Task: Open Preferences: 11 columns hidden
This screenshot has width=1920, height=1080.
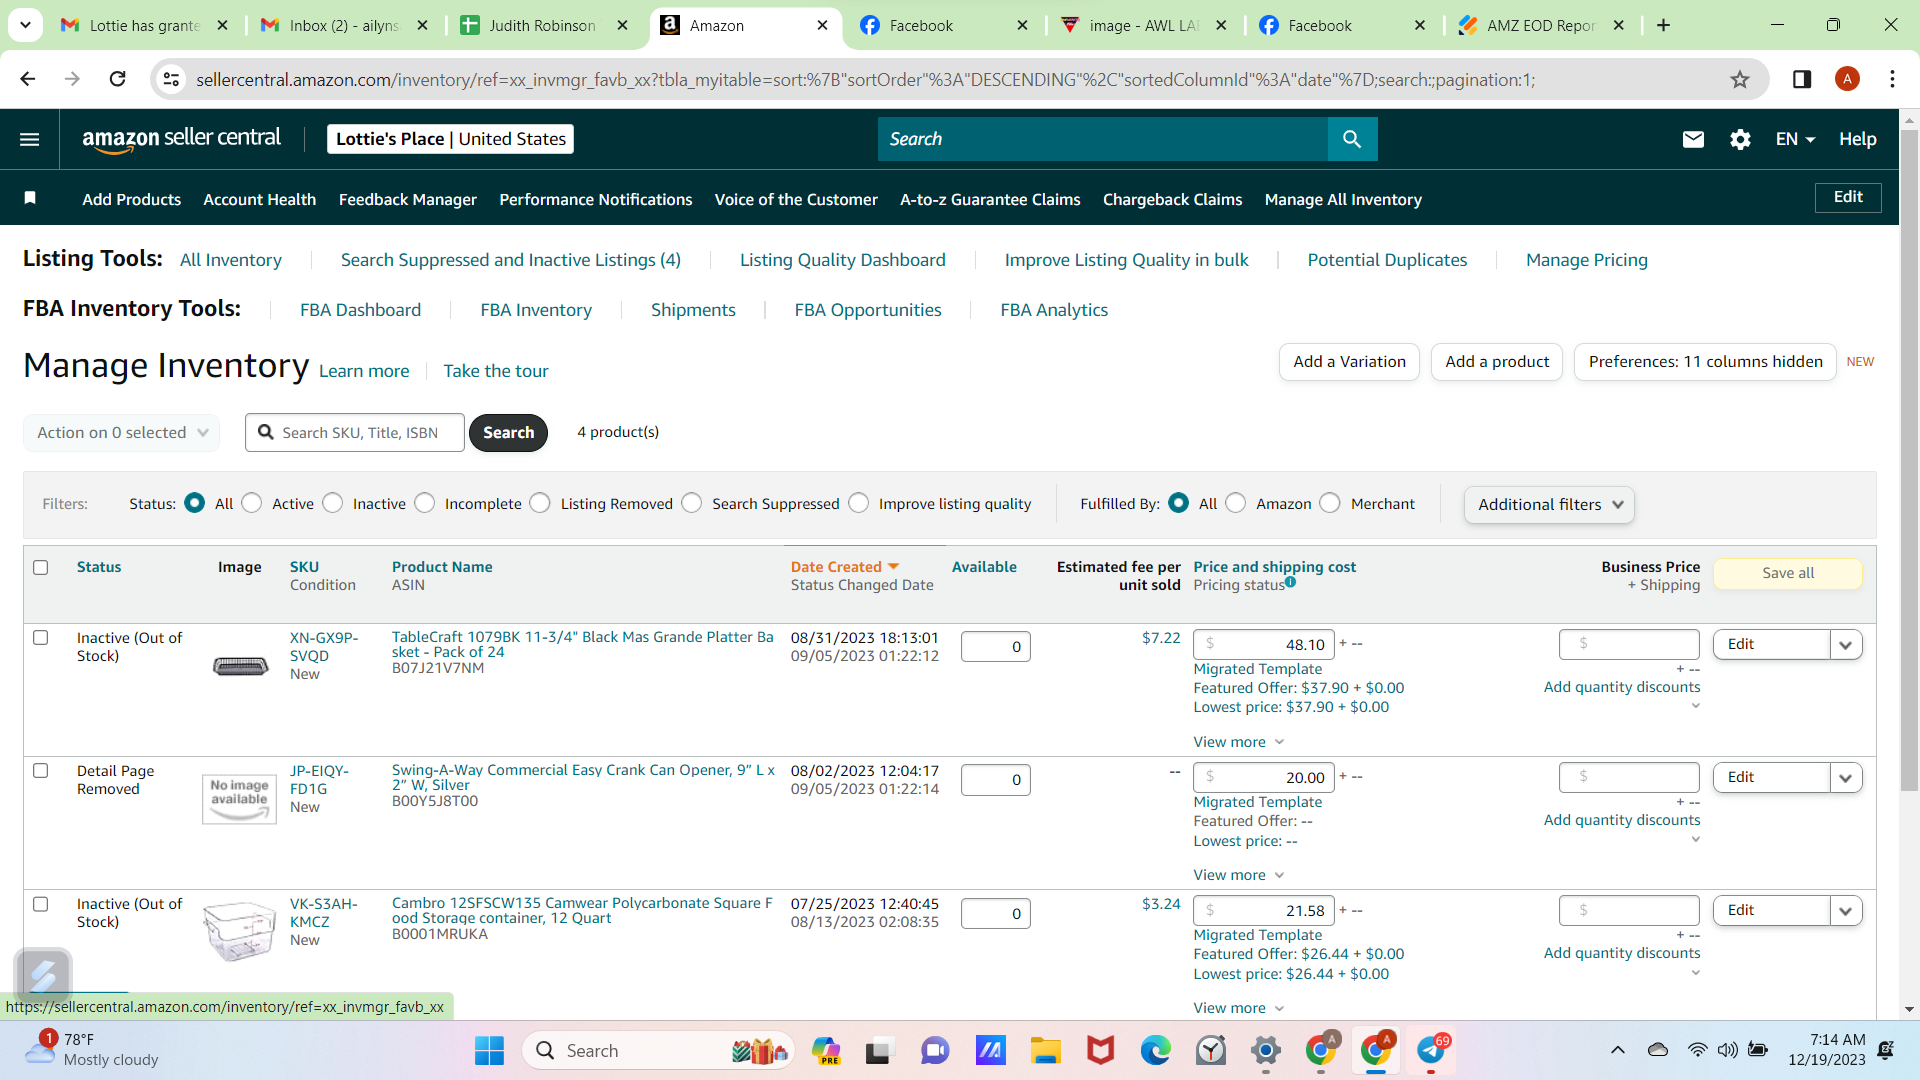Action: (x=1705, y=362)
